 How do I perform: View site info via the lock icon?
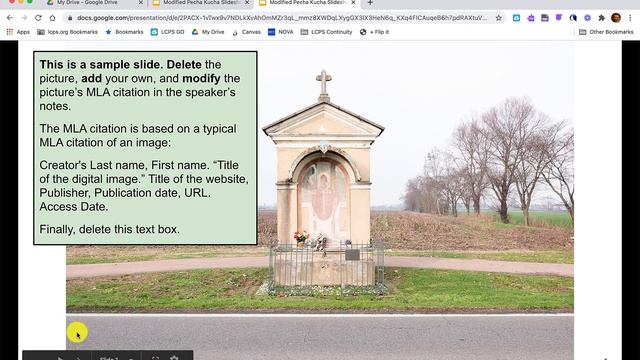pos(70,18)
